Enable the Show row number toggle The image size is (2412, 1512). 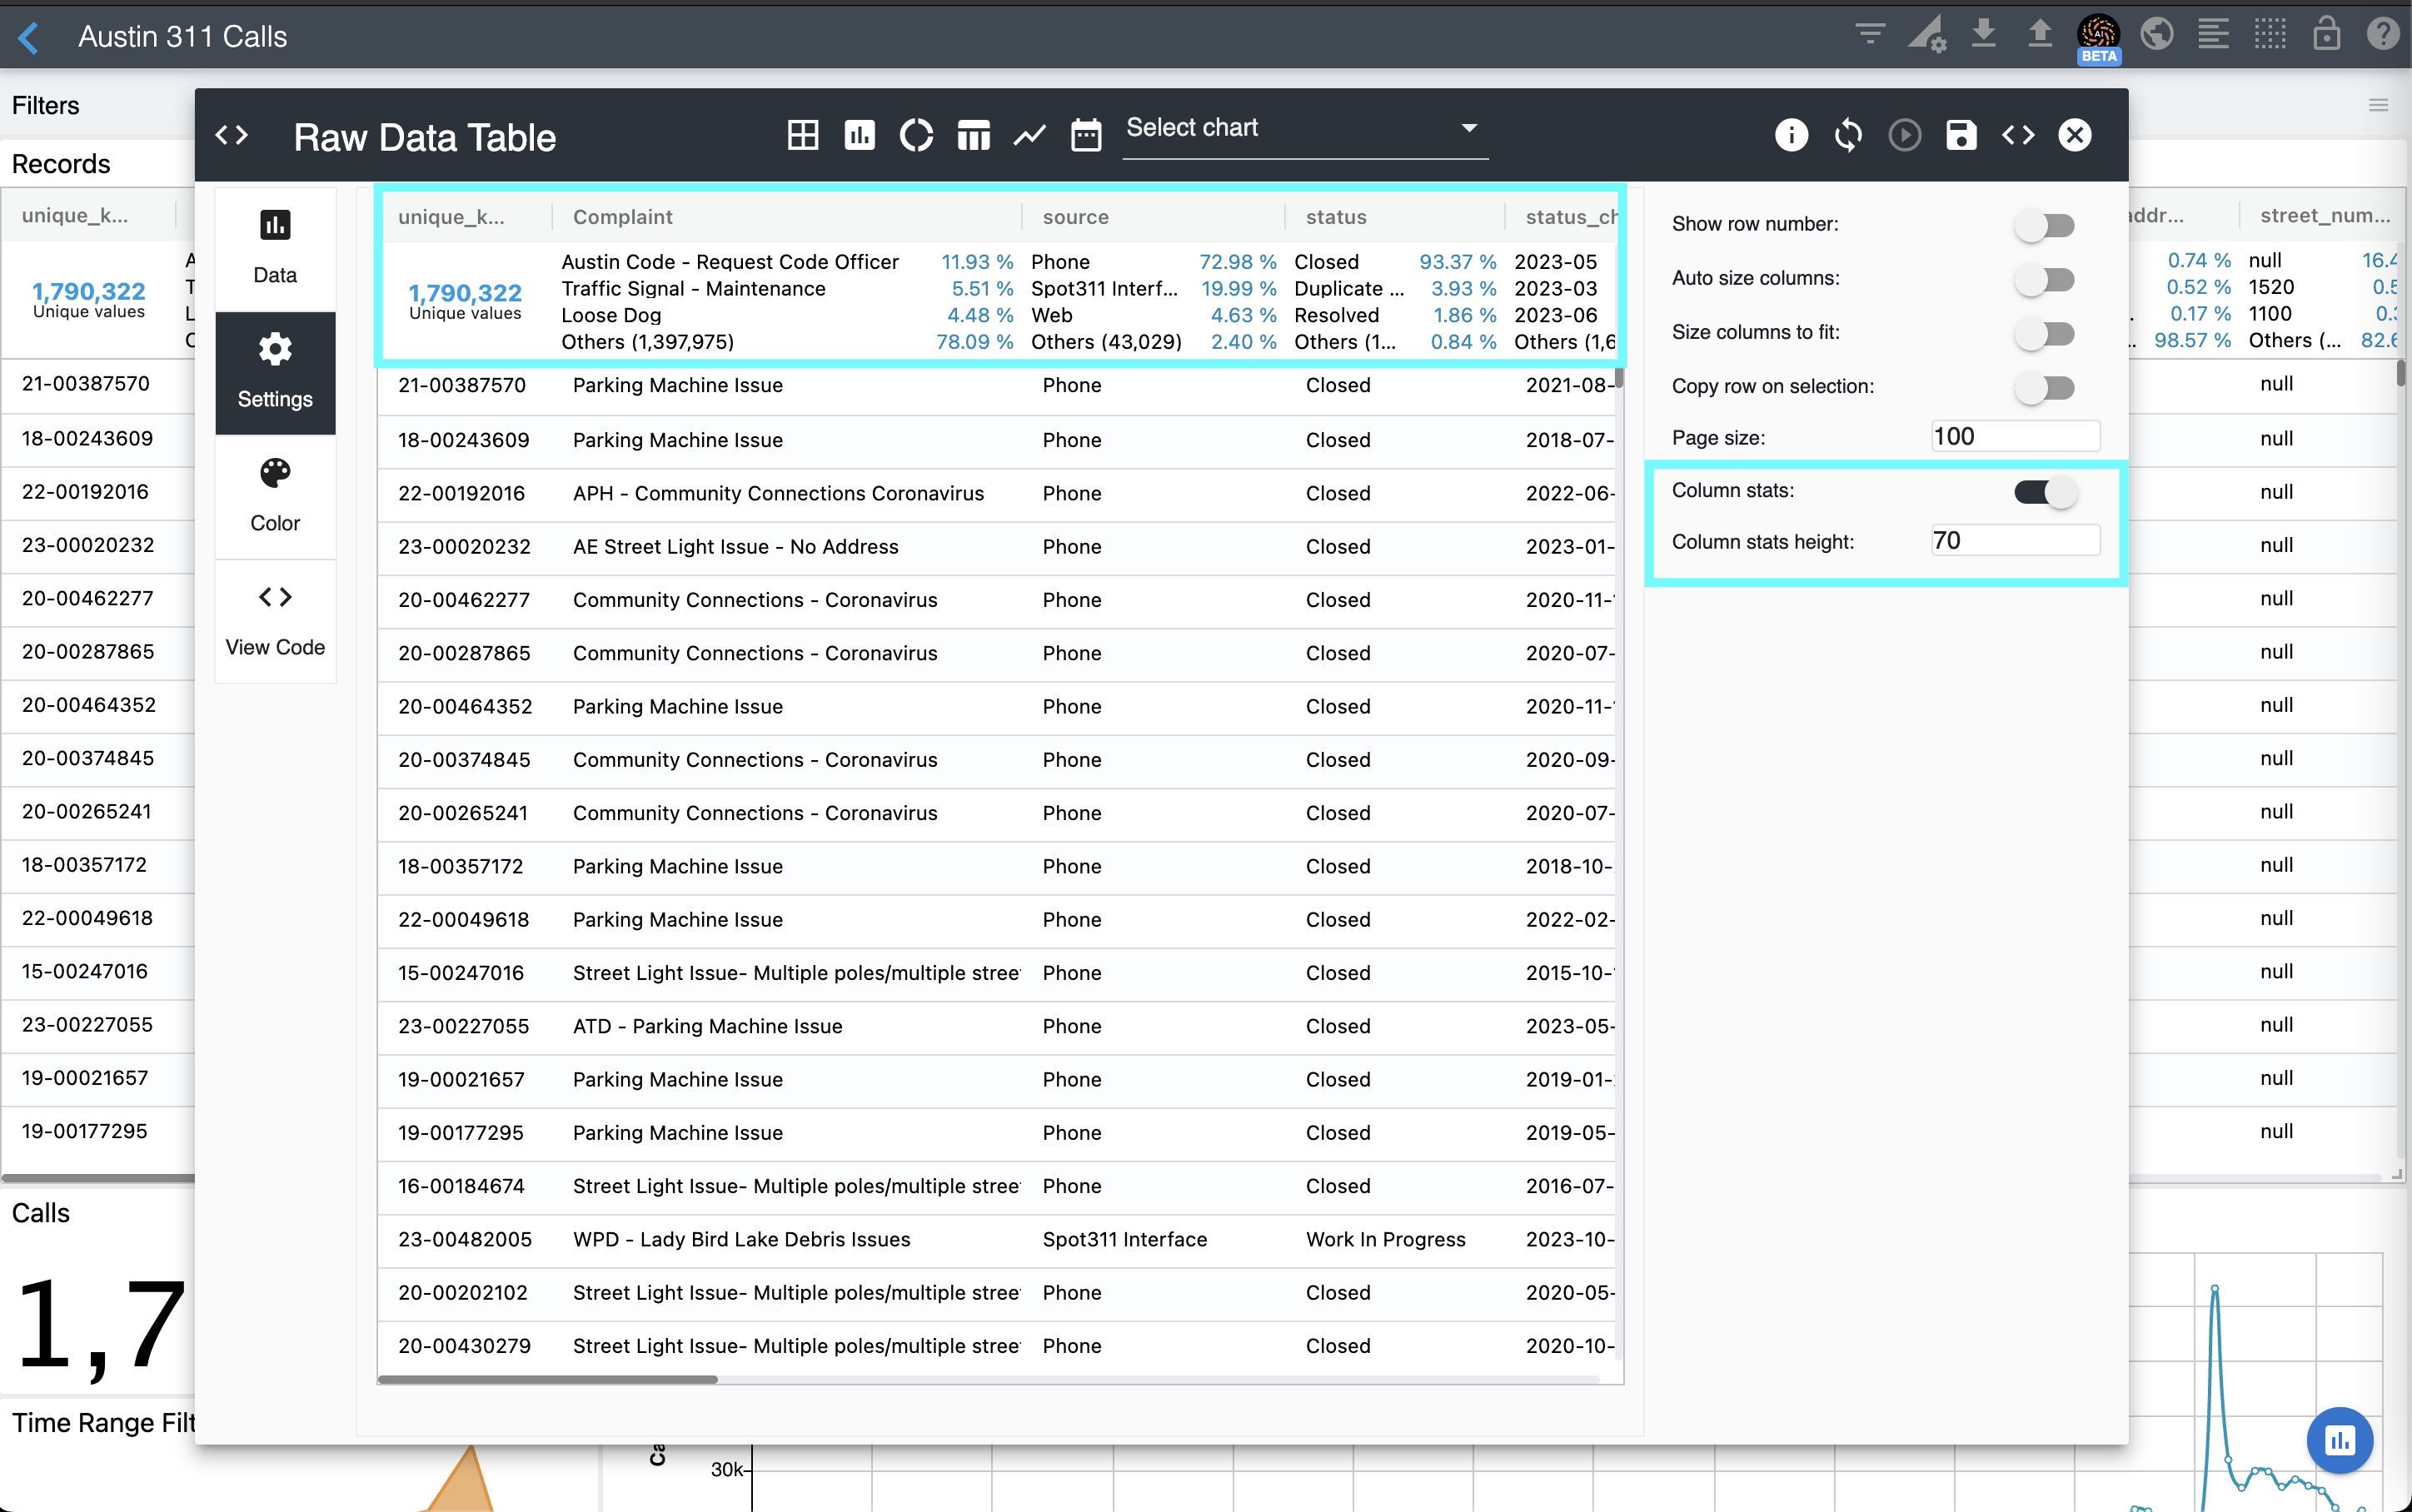pos(2044,225)
